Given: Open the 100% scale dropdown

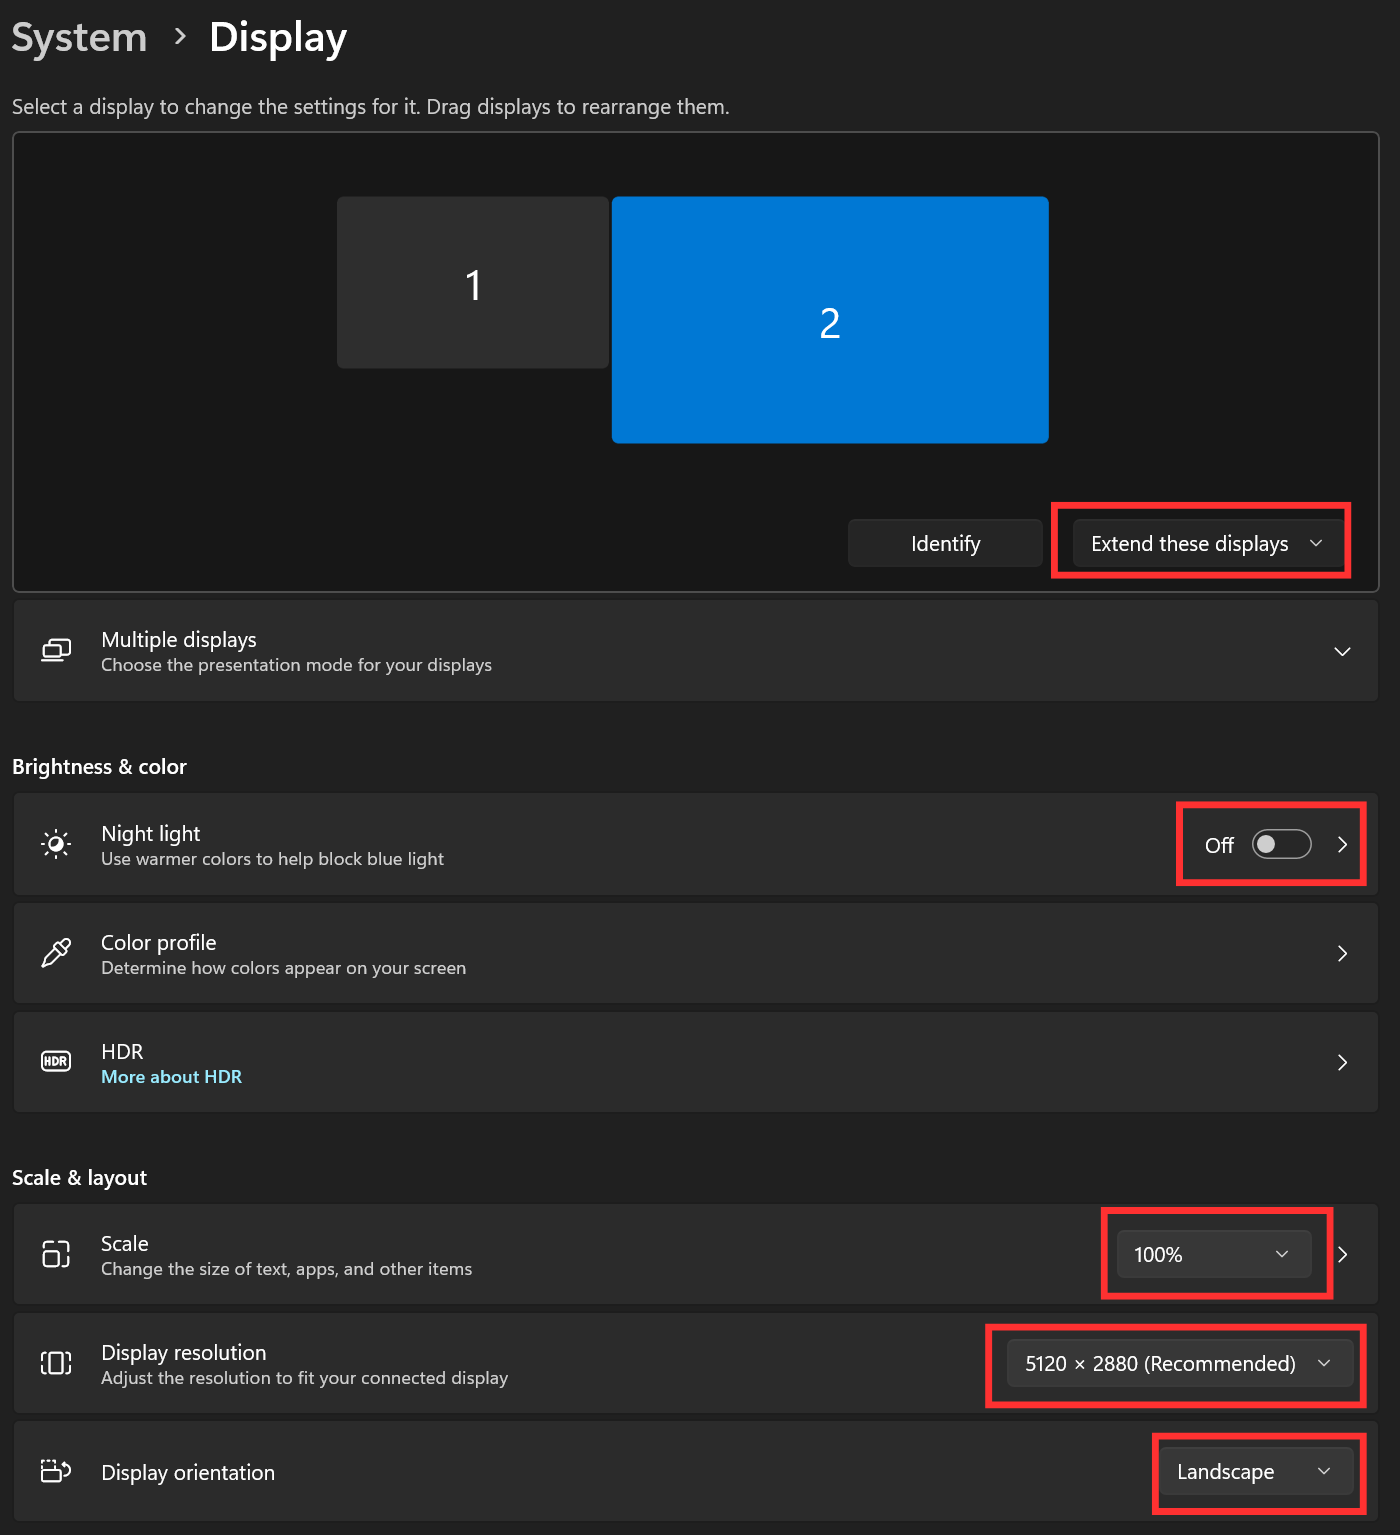Looking at the screenshot, I should click(x=1213, y=1254).
